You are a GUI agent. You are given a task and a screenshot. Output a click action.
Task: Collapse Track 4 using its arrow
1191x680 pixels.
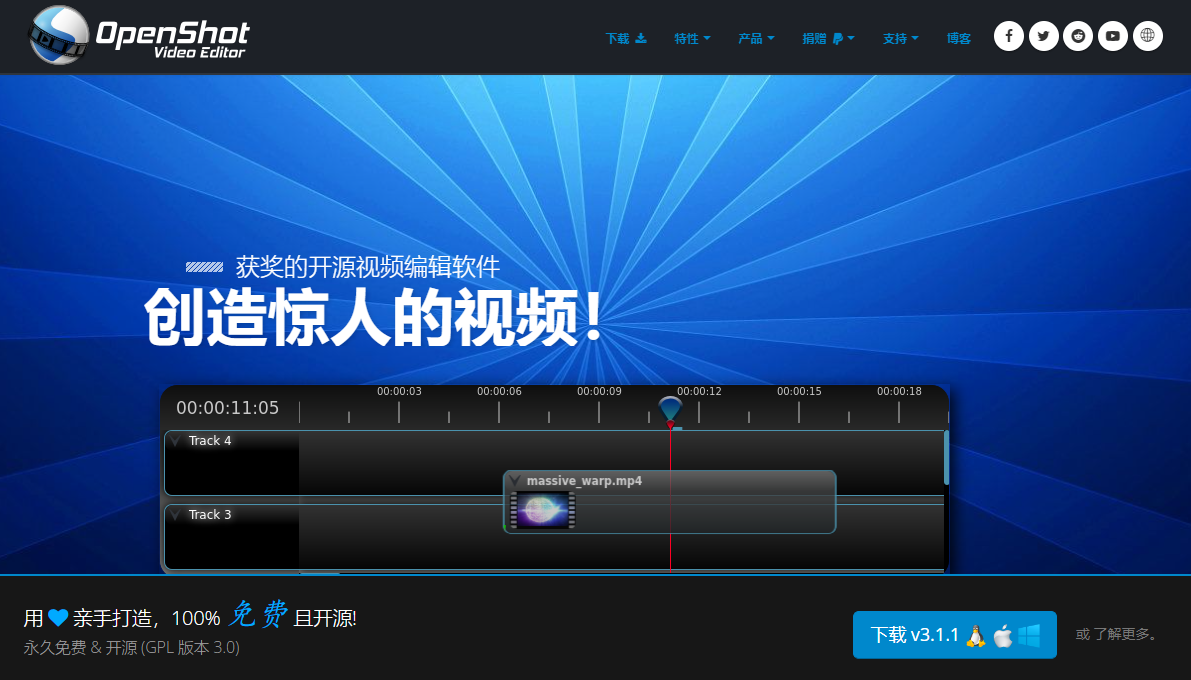click(175, 441)
